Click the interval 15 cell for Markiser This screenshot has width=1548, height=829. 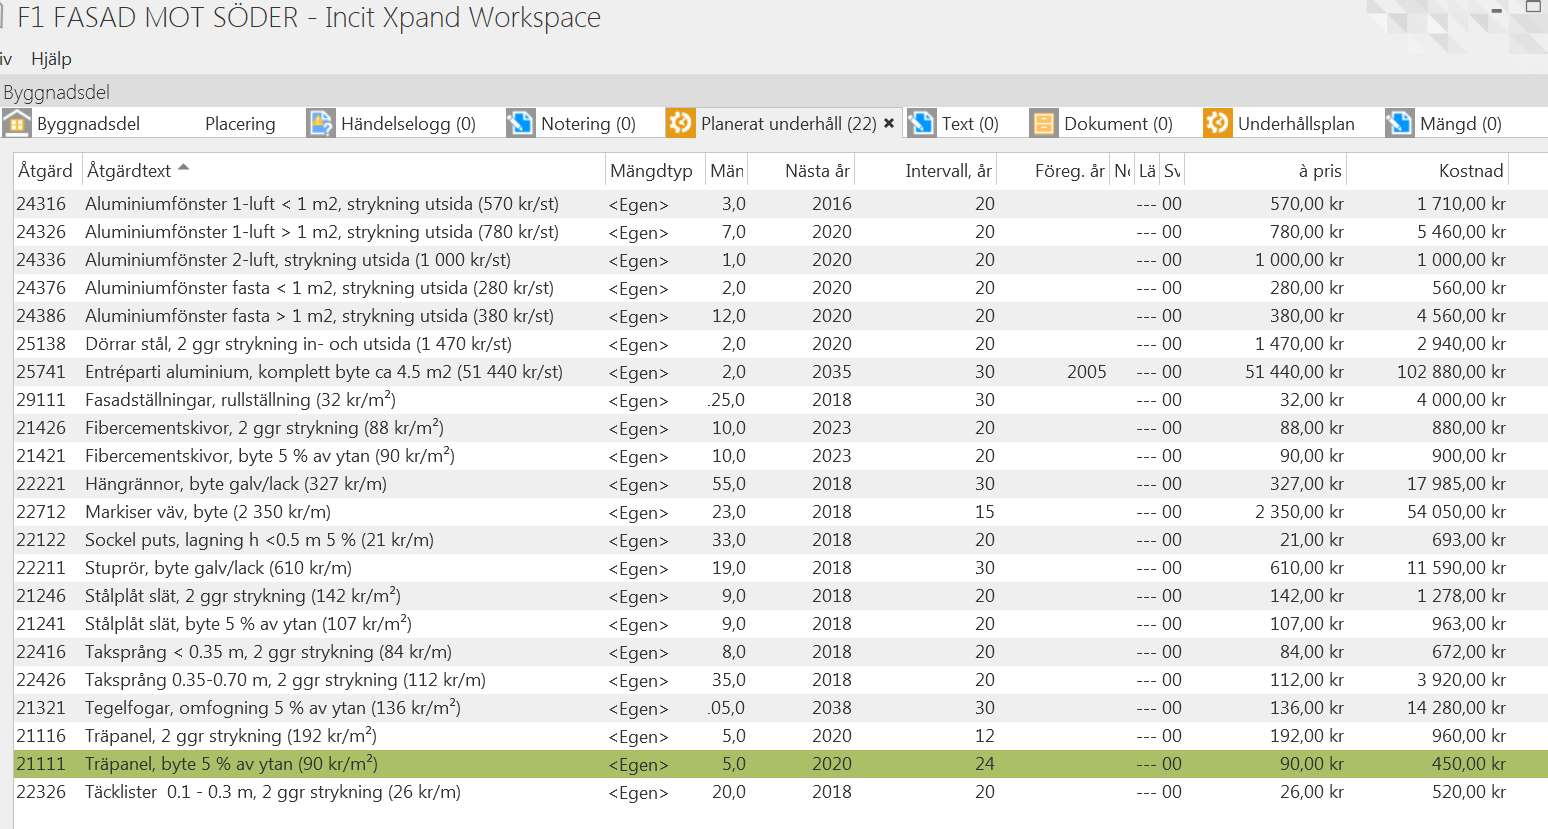[x=985, y=512]
